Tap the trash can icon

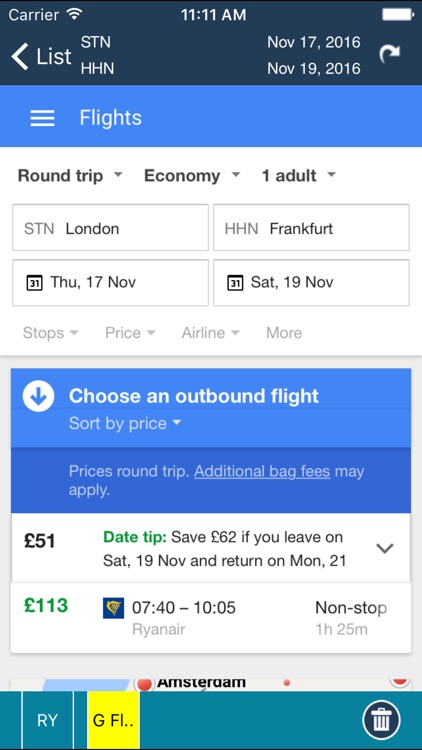tap(381, 720)
